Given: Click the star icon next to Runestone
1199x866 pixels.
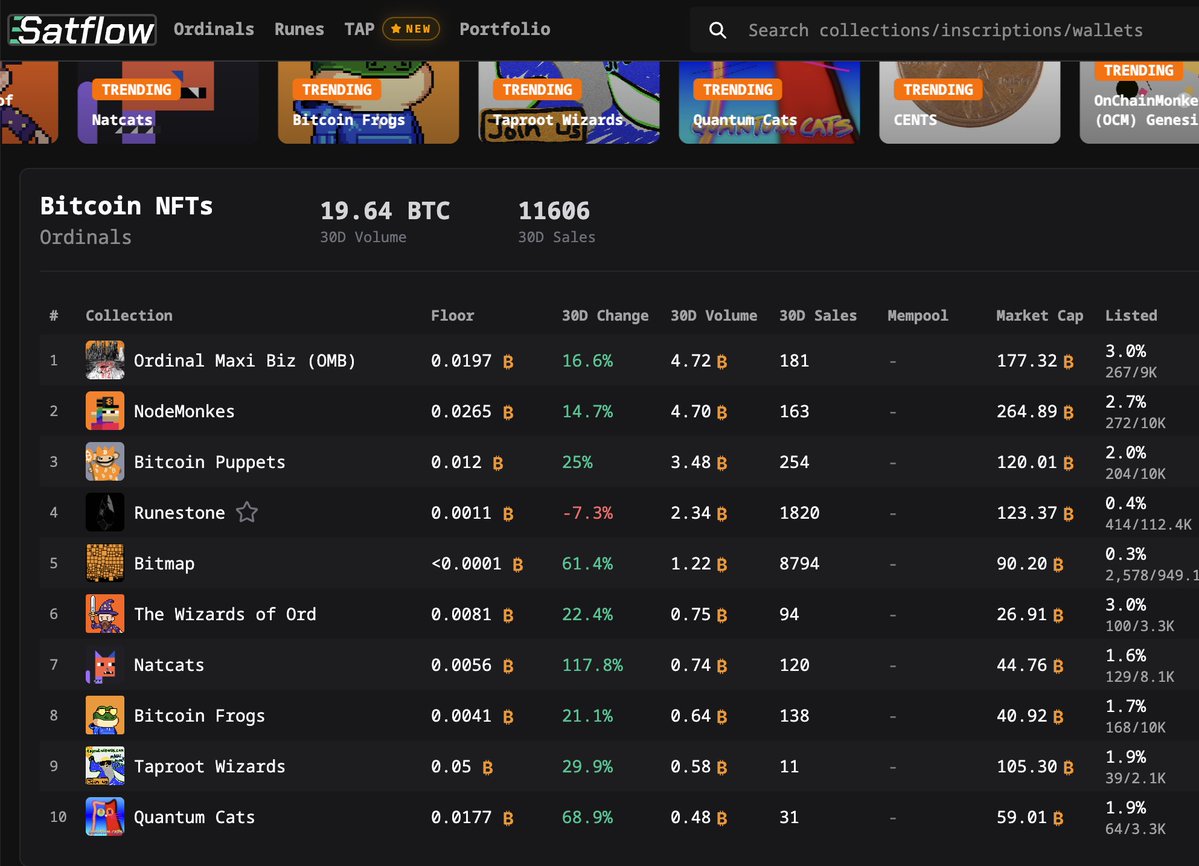Looking at the screenshot, I should [x=246, y=512].
